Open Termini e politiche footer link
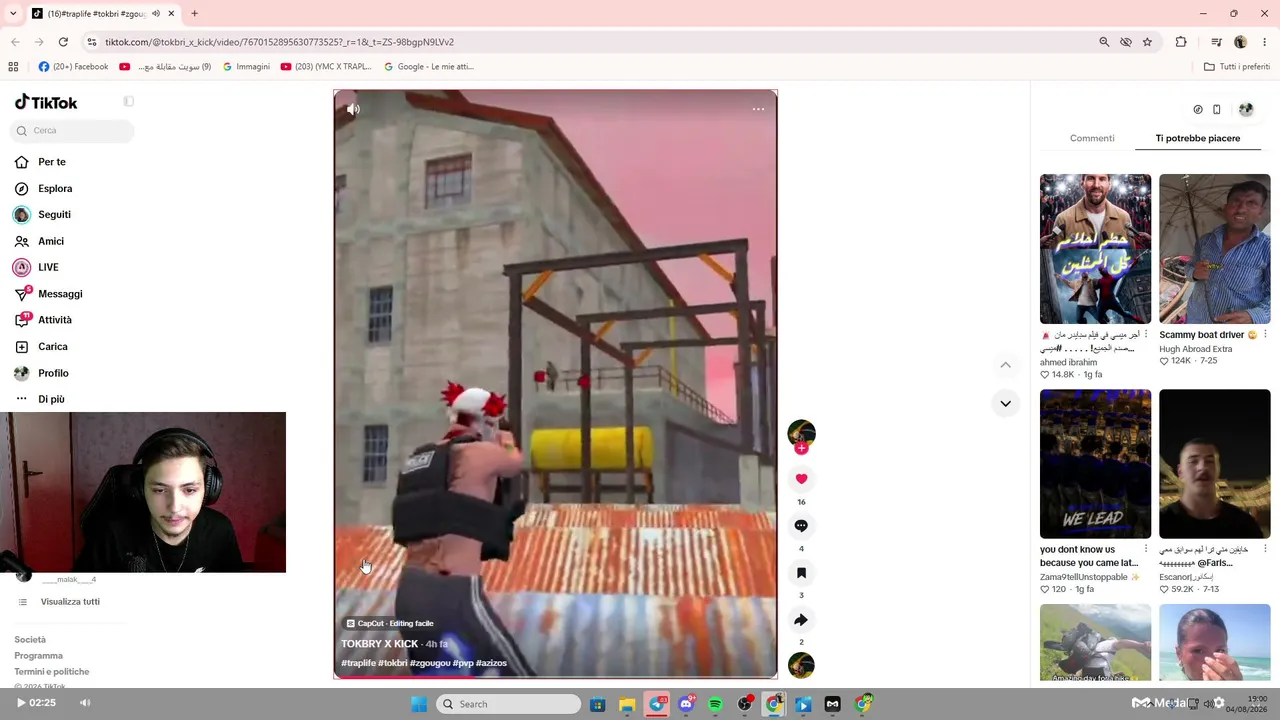This screenshot has width=1280, height=720. [x=52, y=672]
